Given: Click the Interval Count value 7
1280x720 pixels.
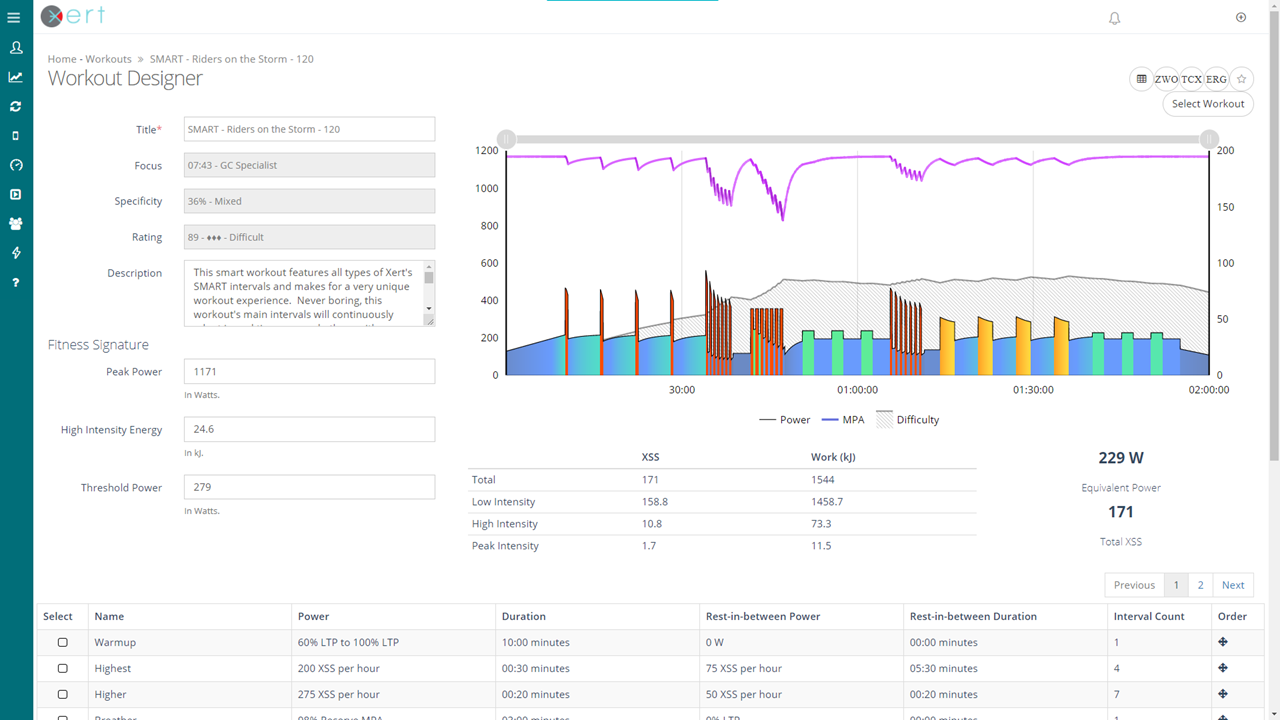Looking at the screenshot, I should (1117, 694).
